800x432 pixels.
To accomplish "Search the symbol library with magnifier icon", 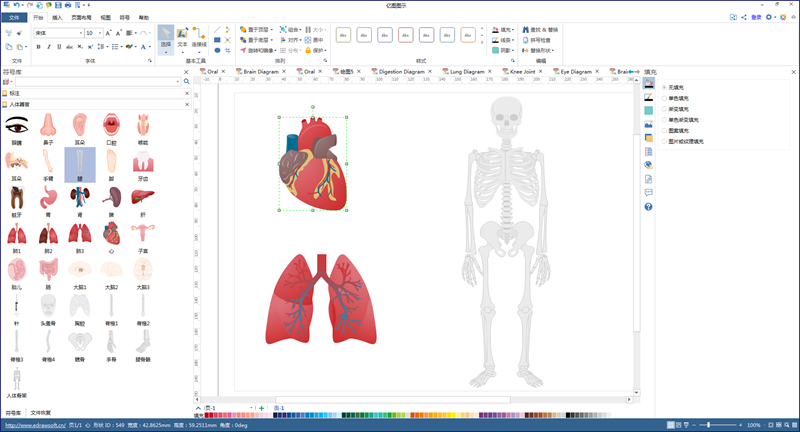I will pyautogui.click(x=187, y=82).
